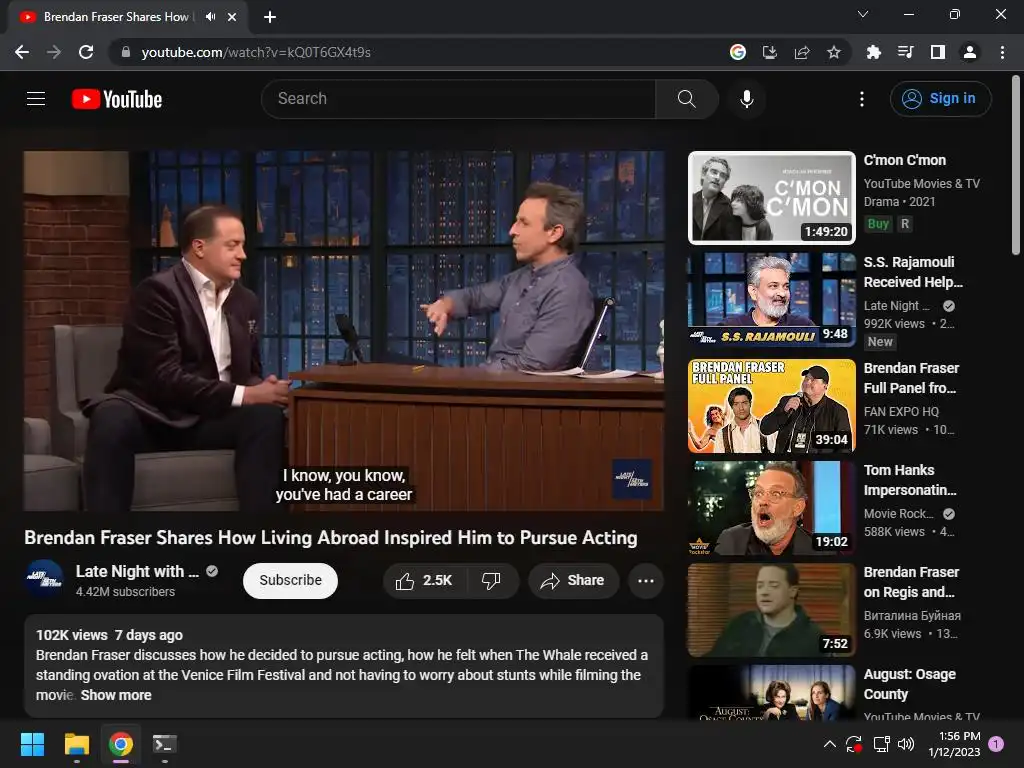Open File Explorer from taskbar
Image resolution: width=1024 pixels, height=768 pixels.
[76, 744]
